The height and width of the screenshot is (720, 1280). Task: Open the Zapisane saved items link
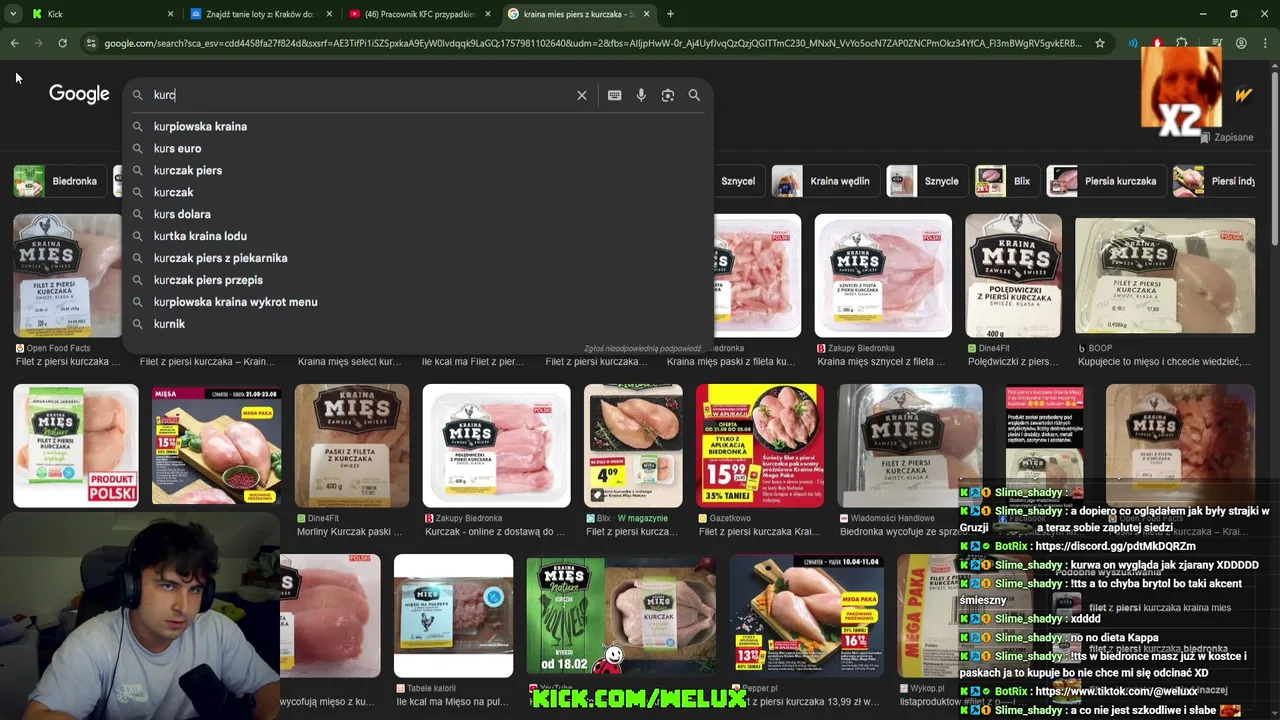pyautogui.click(x=1227, y=137)
